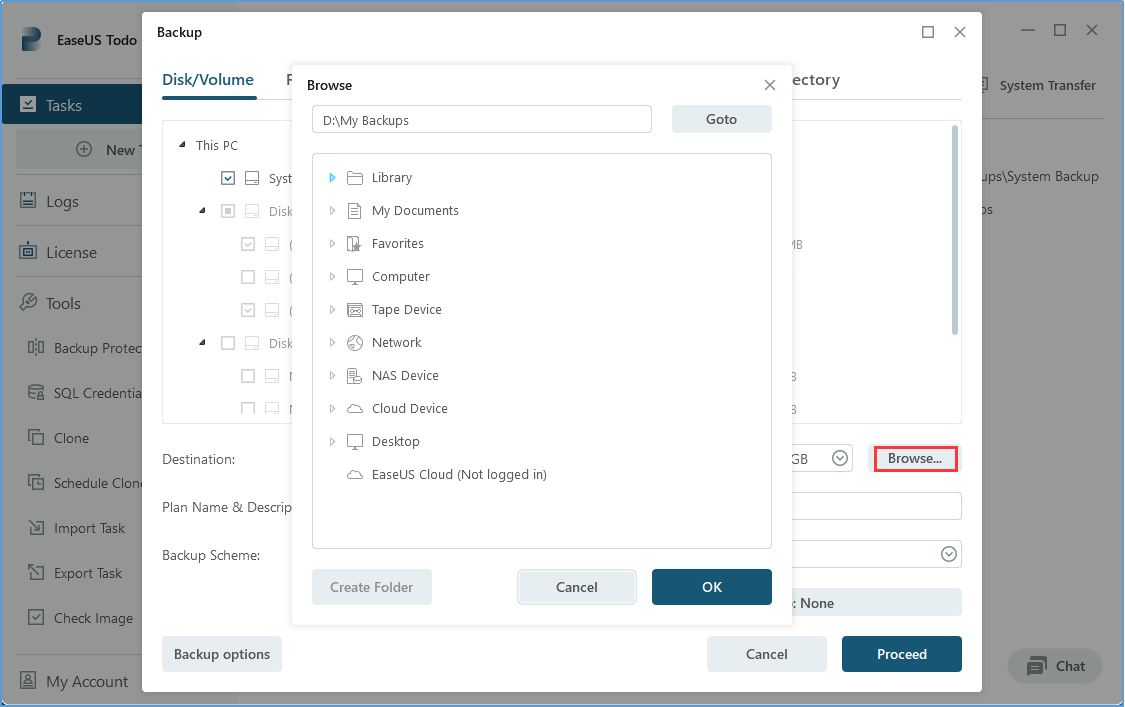Click the D:\My Backups path field
The width and height of the screenshot is (1125, 707).
coord(482,119)
